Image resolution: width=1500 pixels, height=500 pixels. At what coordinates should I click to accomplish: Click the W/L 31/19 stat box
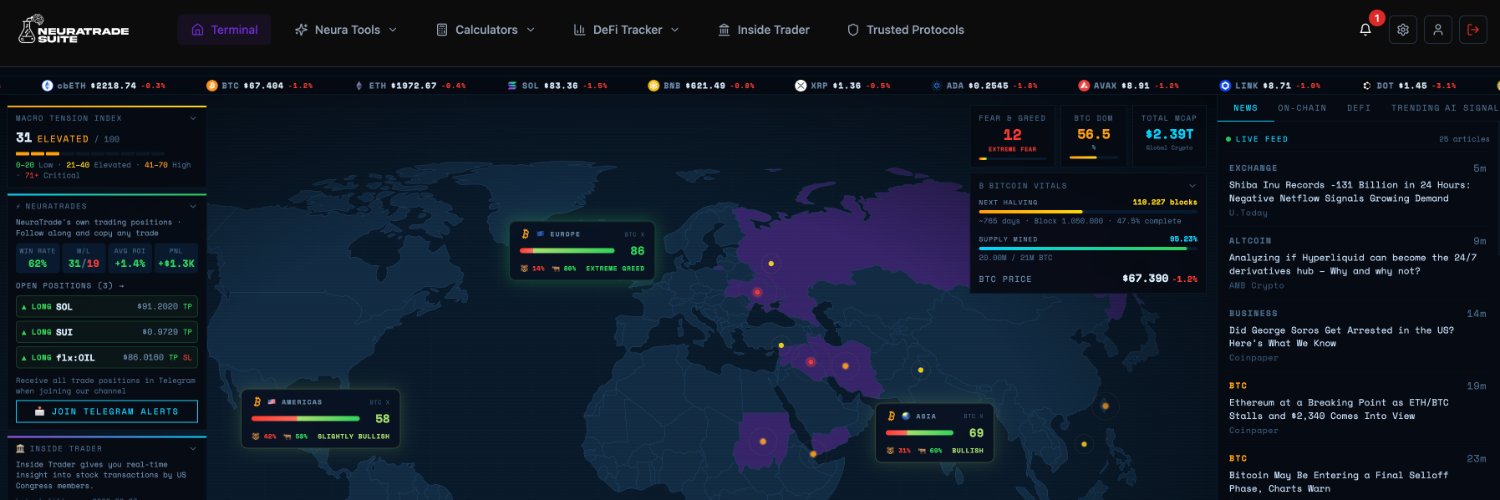pyautogui.click(x=83, y=258)
